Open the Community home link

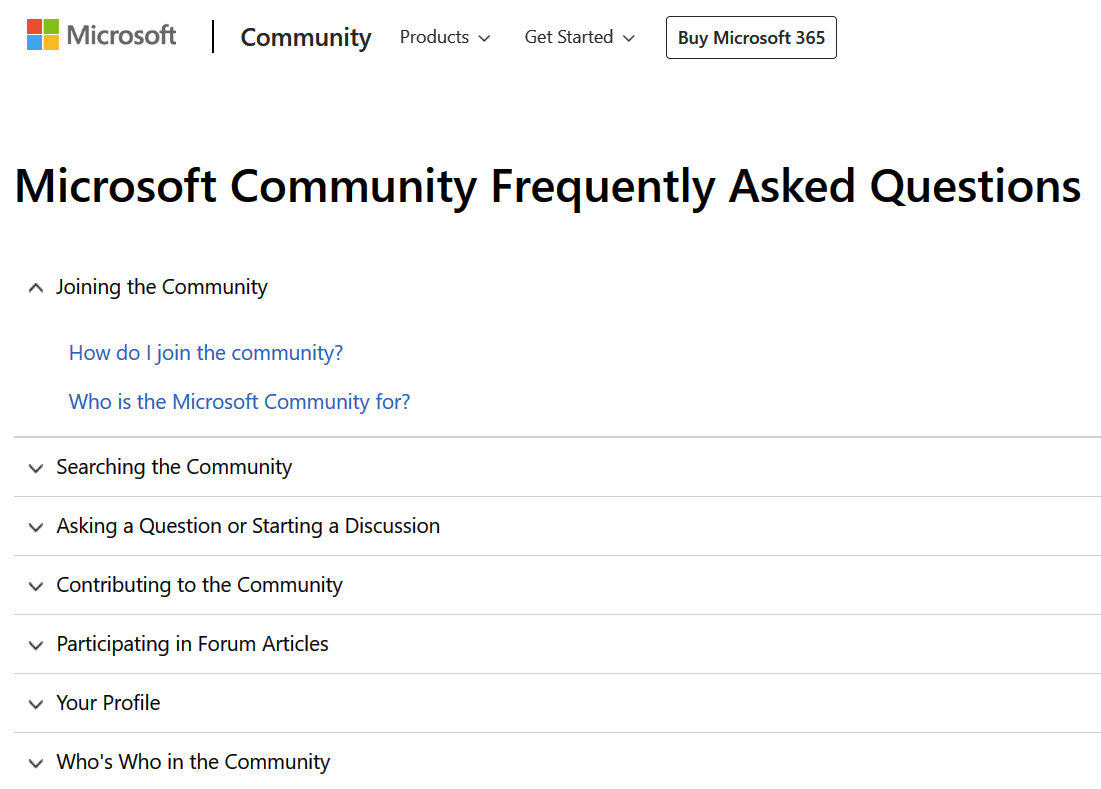coord(305,37)
